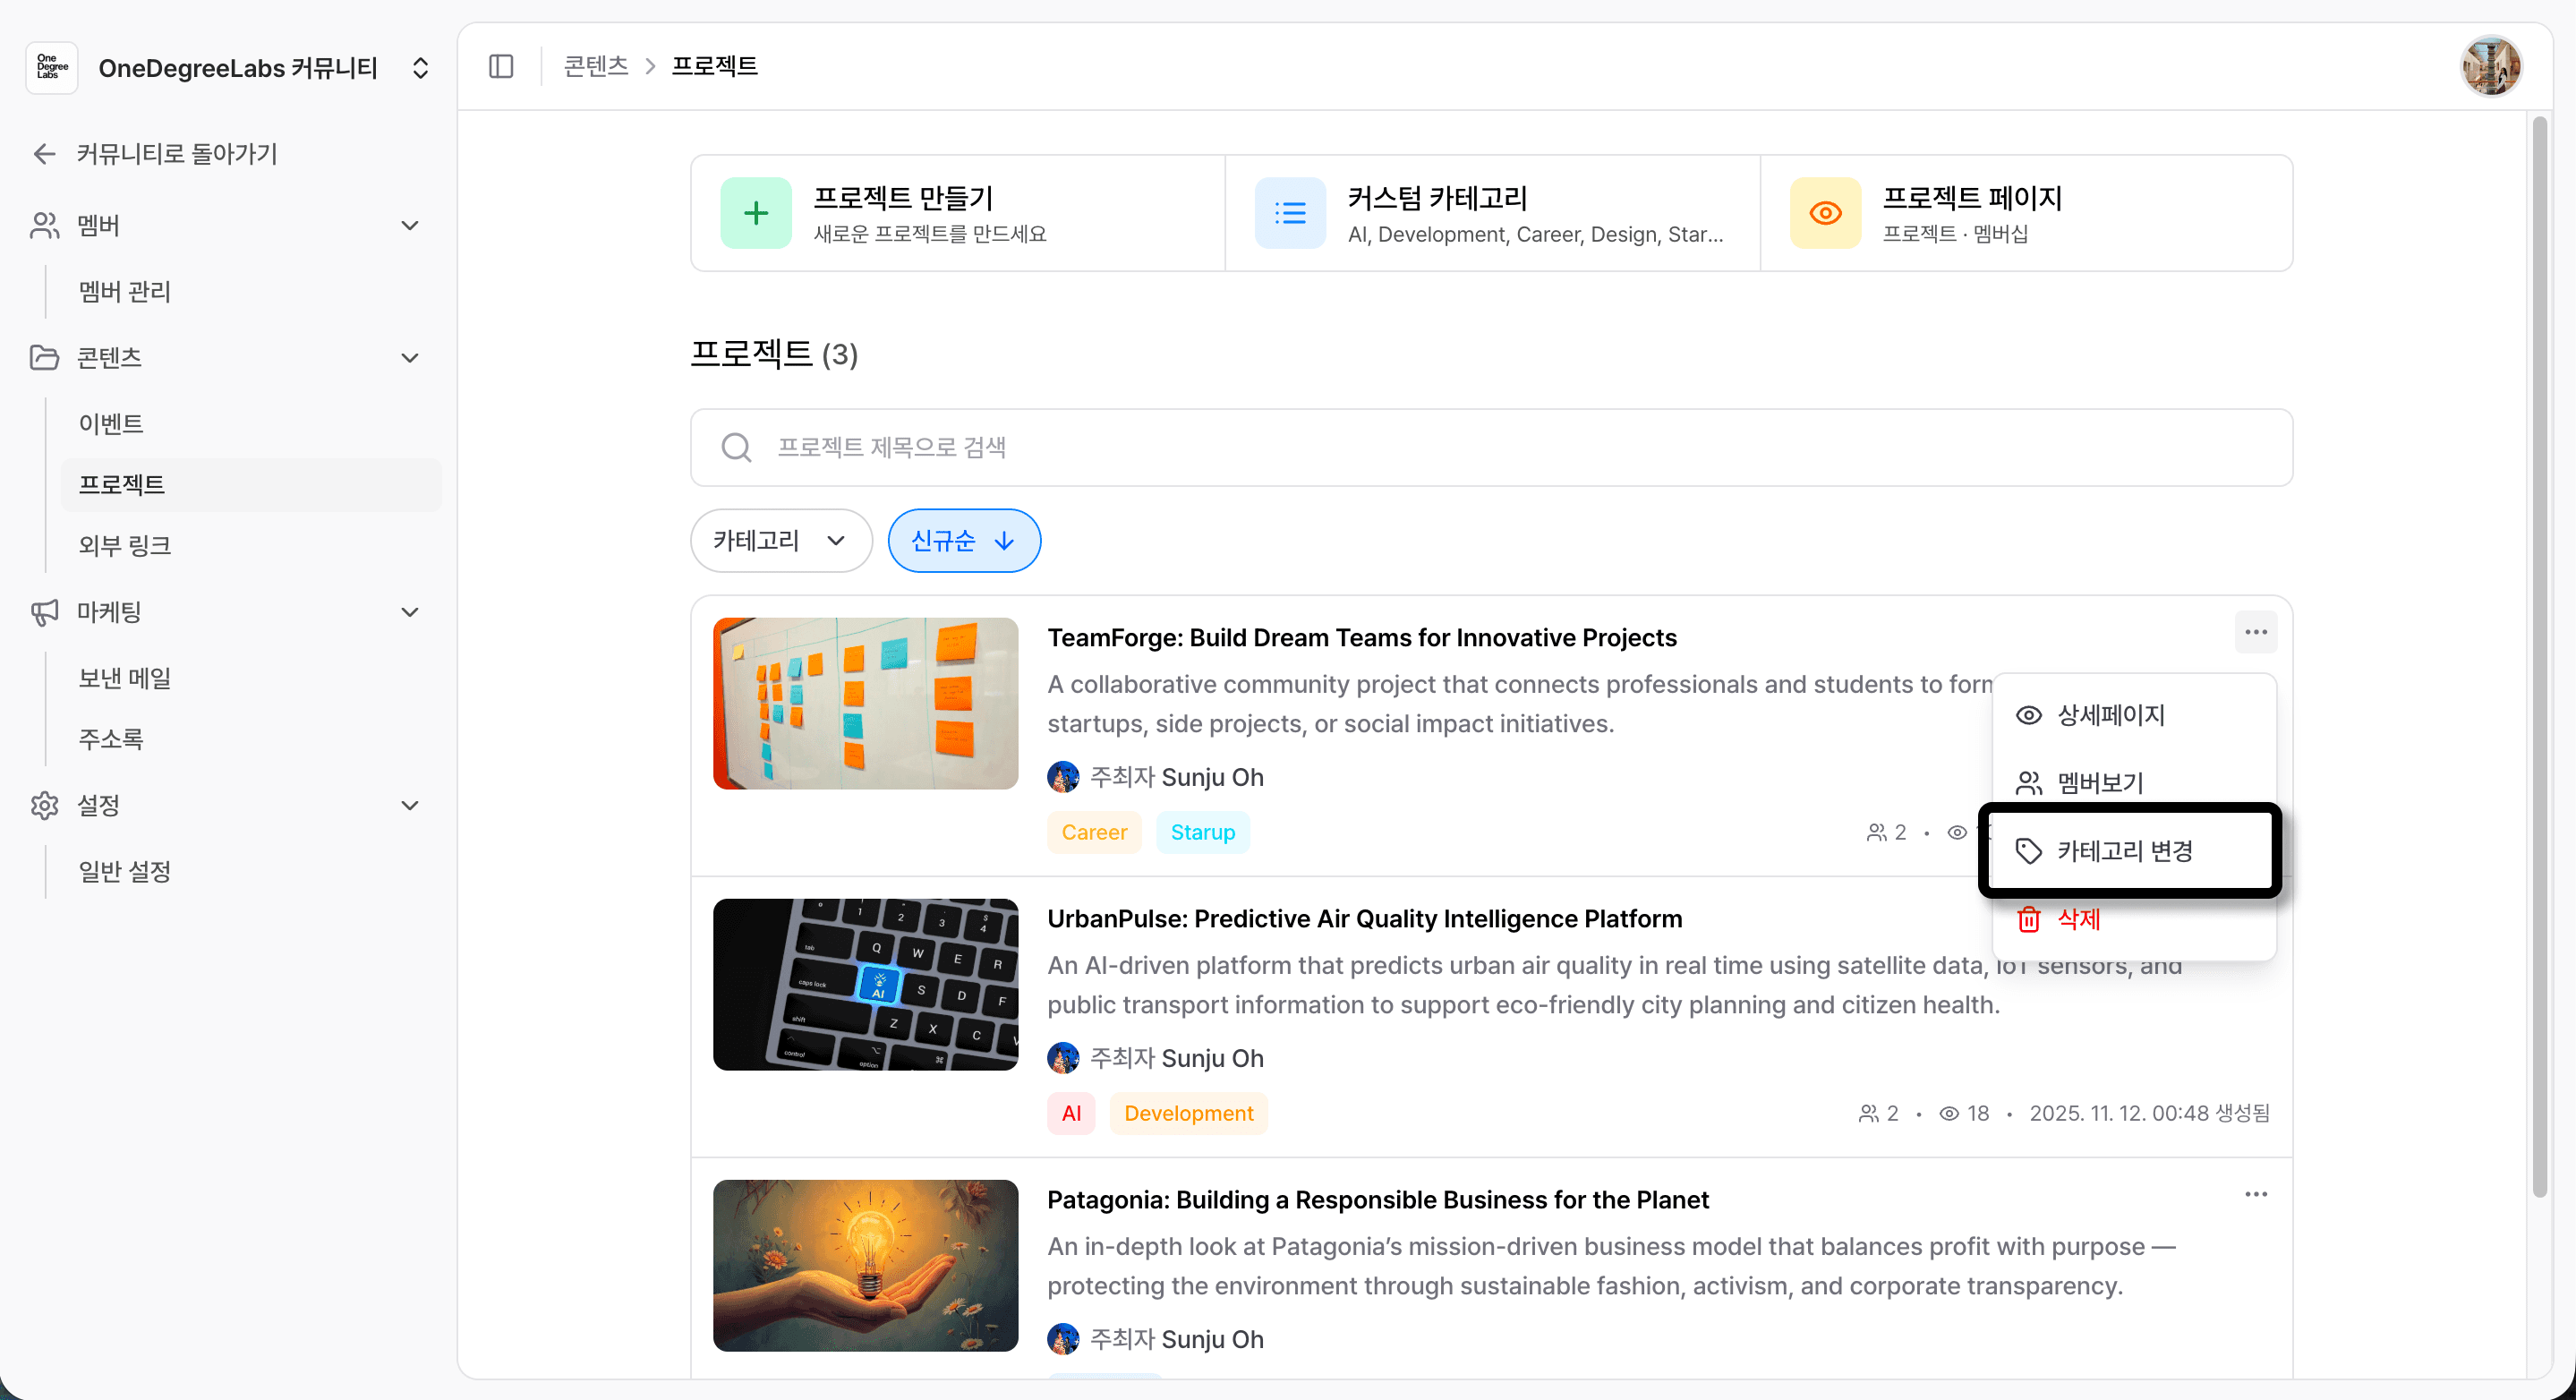Click the green plus 프로젝트 만들기 icon
2576x1400 pixels.
click(x=756, y=213)
